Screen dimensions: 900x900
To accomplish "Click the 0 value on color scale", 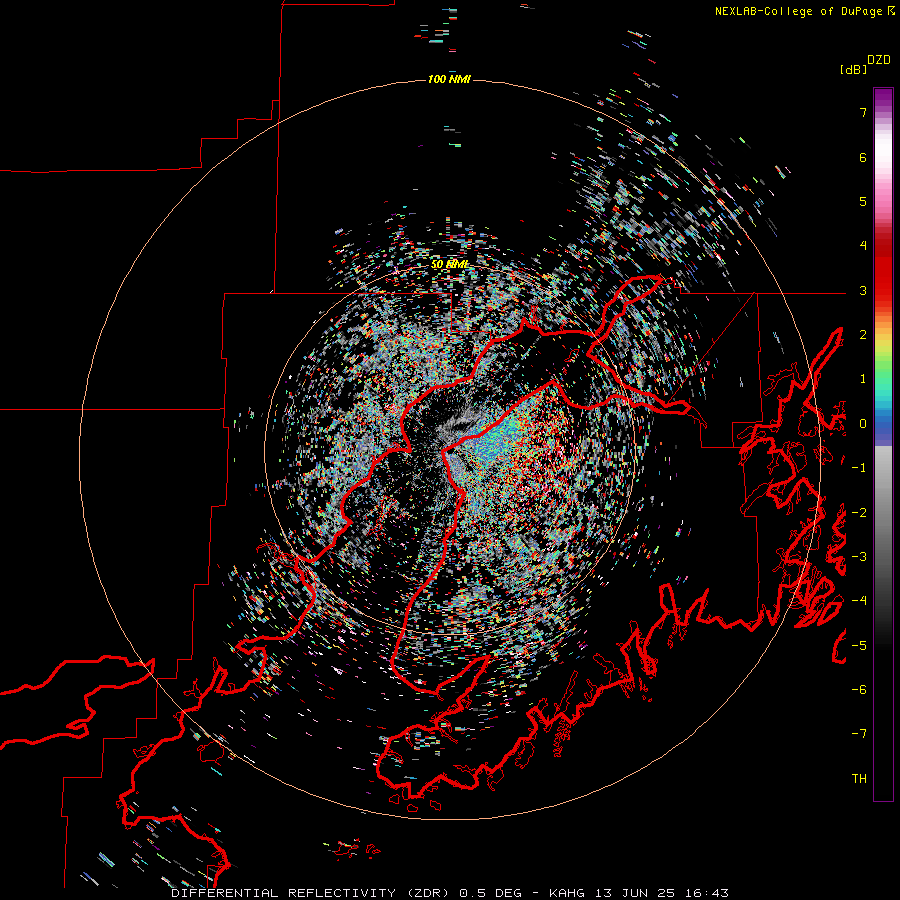I will 863,424.
